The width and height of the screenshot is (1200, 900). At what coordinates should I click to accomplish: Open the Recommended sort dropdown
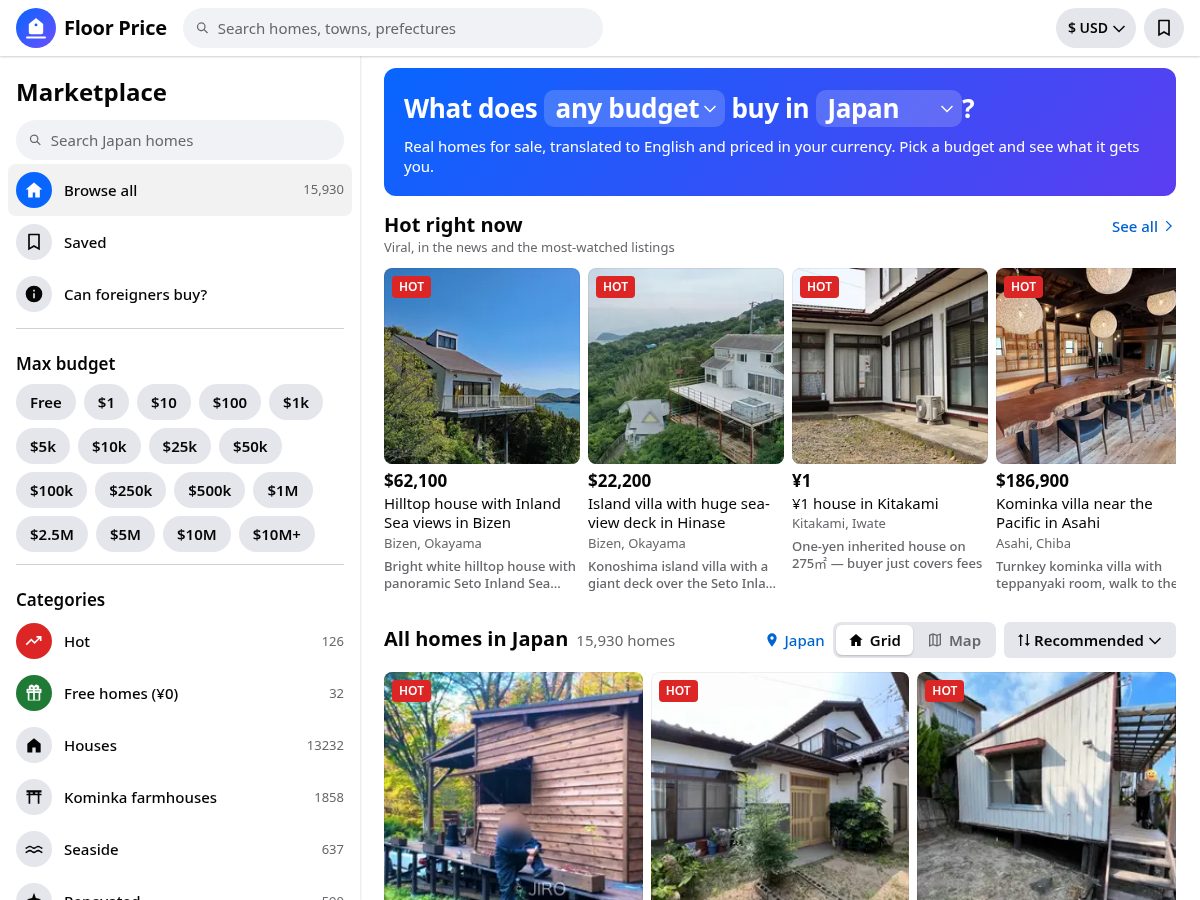(1090, 640)
